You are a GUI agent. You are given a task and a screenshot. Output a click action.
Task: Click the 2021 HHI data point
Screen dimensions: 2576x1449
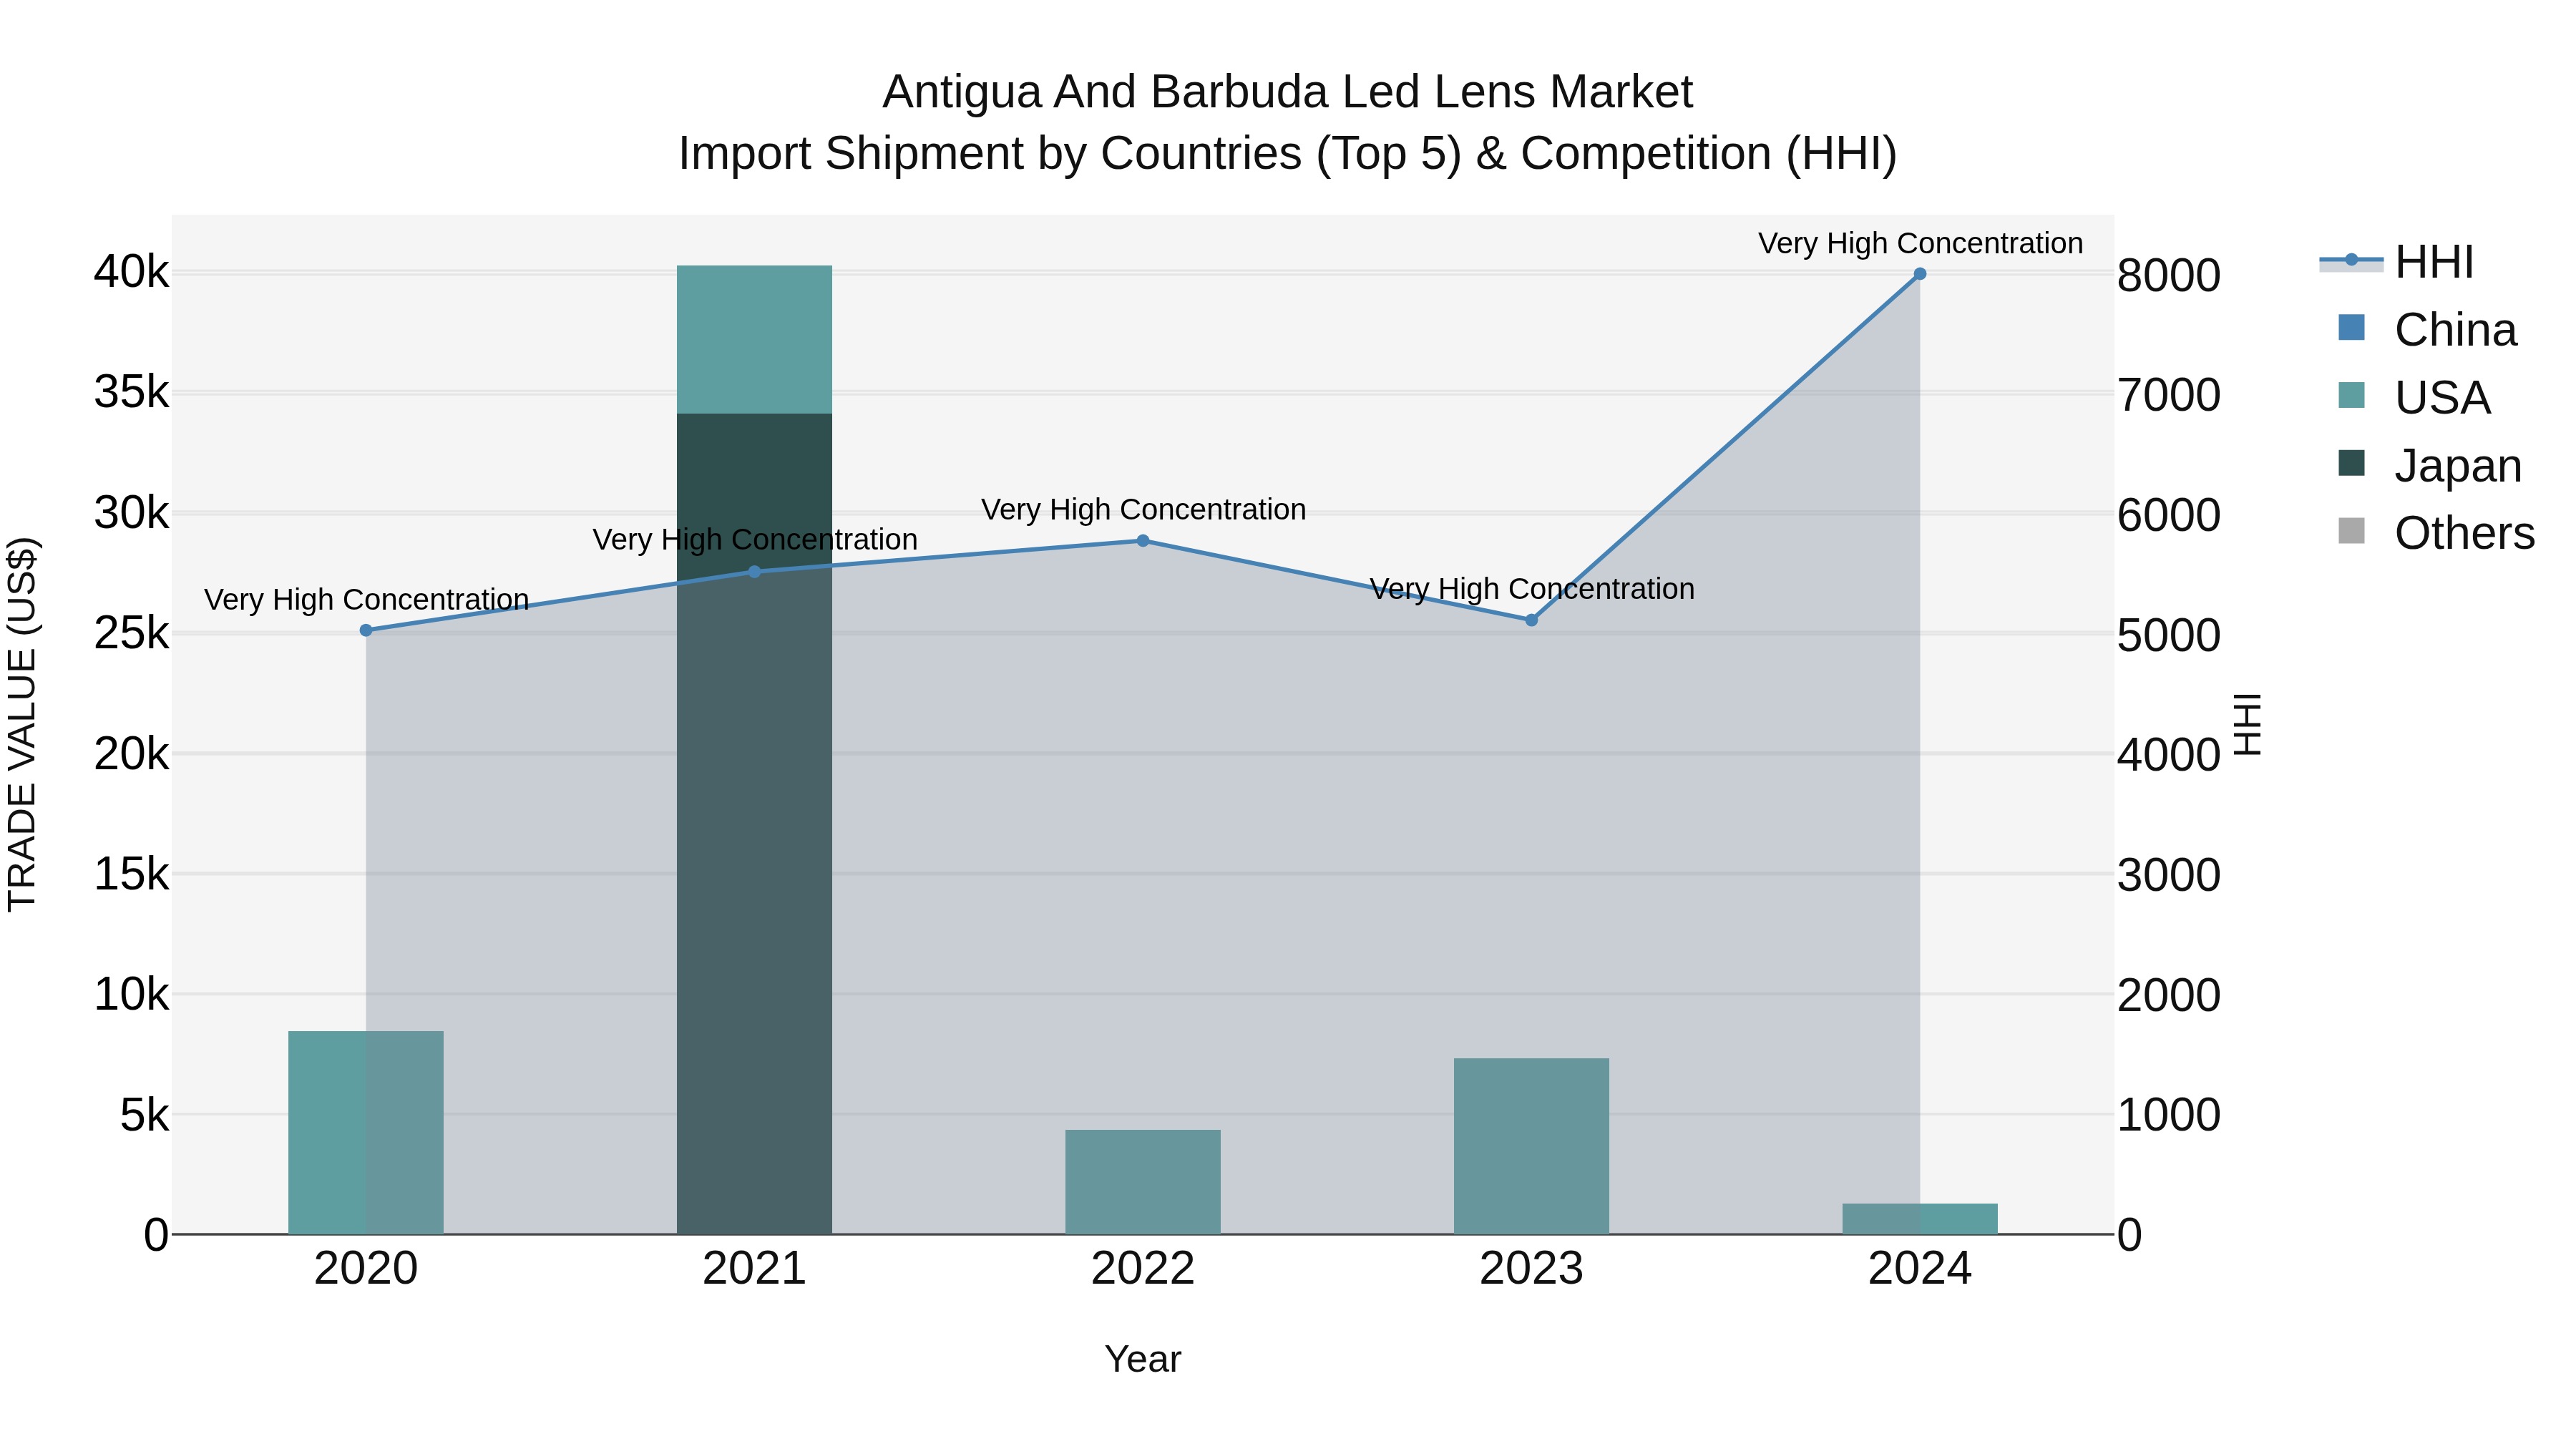click(755, 572)
